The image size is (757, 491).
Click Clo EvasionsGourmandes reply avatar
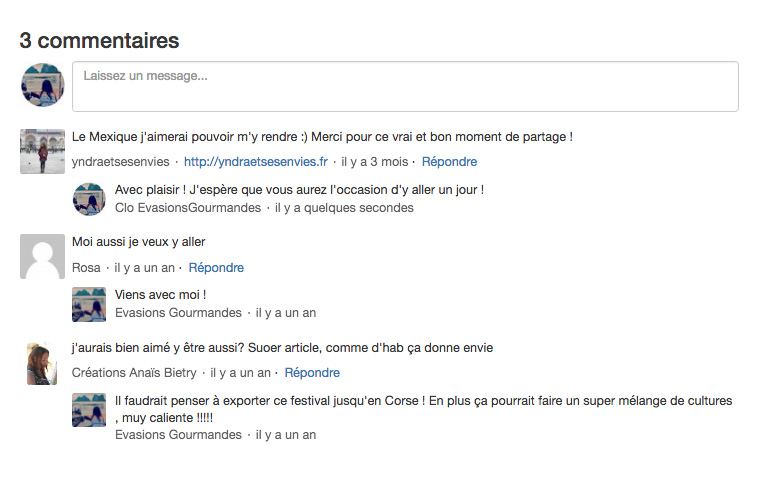89,199
